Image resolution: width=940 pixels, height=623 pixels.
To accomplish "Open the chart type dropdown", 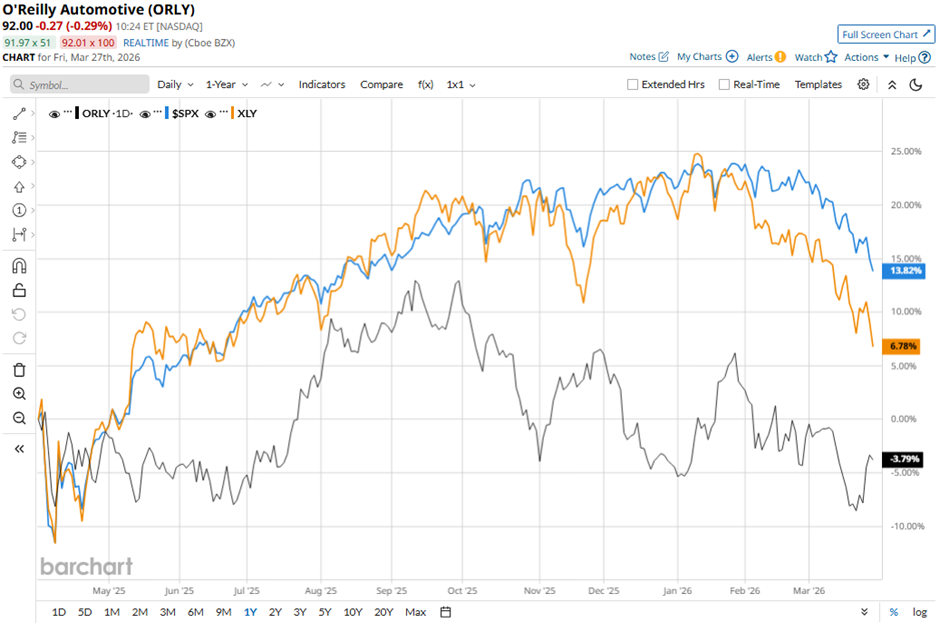I will pyautogui.click(x=272, y=85).
